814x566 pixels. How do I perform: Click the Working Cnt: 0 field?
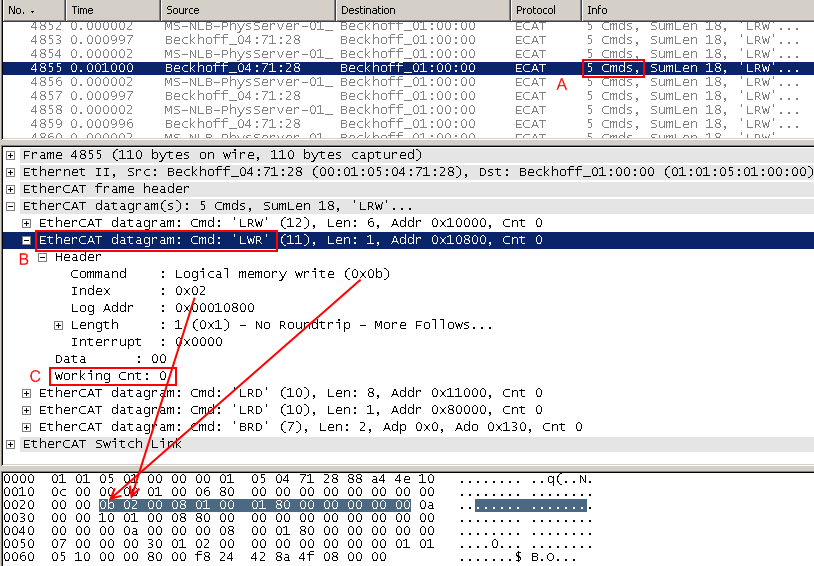click(111, 376)
